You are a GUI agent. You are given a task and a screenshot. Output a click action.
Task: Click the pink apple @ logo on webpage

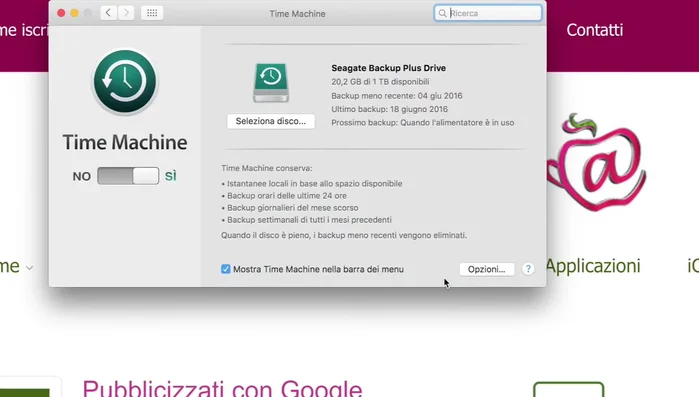(596, 163)
